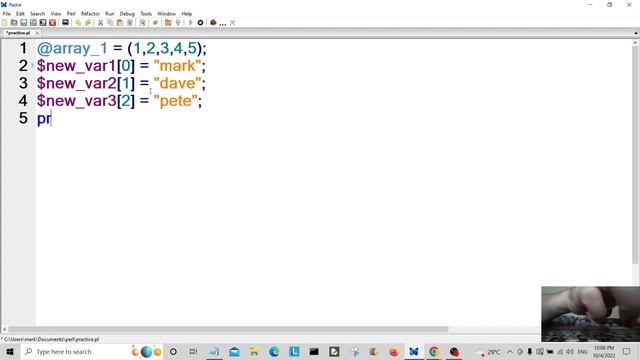Image resolution: width=640 pixels, height=360 pixels.
Task: Open the Perl menu
Action: pyautogui.click(x=71, y=13)
